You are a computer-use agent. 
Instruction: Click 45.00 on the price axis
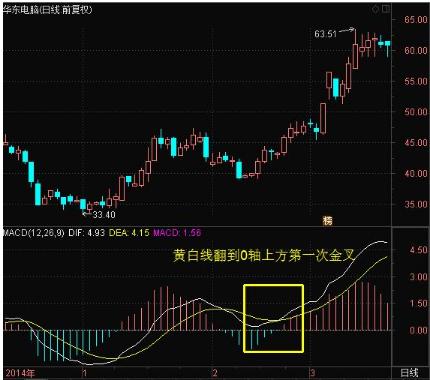[x=416, y=143]
